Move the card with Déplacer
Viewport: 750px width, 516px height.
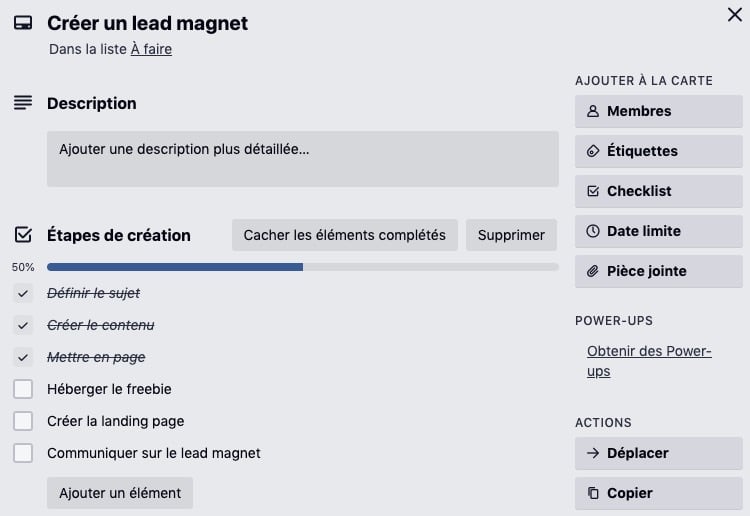pyautogui.click(x=658, y=453)
